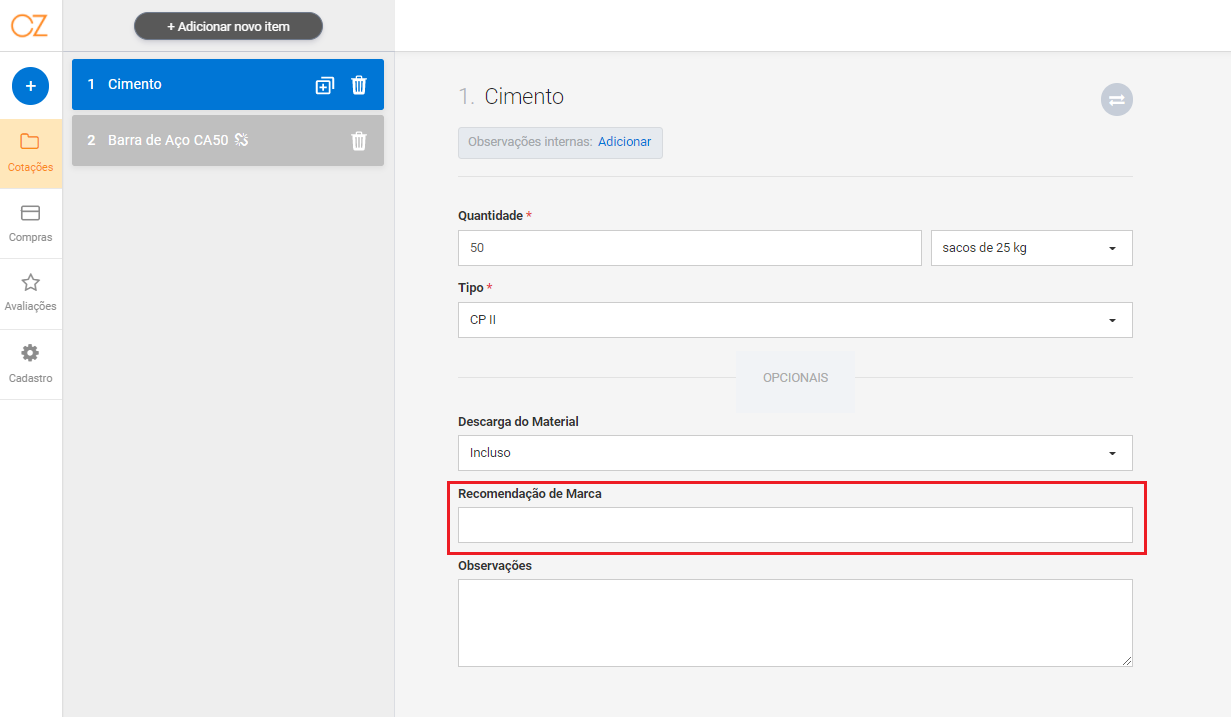Viewport: 1231px width, 717px height.
Task: Open the Compras section
Action: tap(30, 224)
